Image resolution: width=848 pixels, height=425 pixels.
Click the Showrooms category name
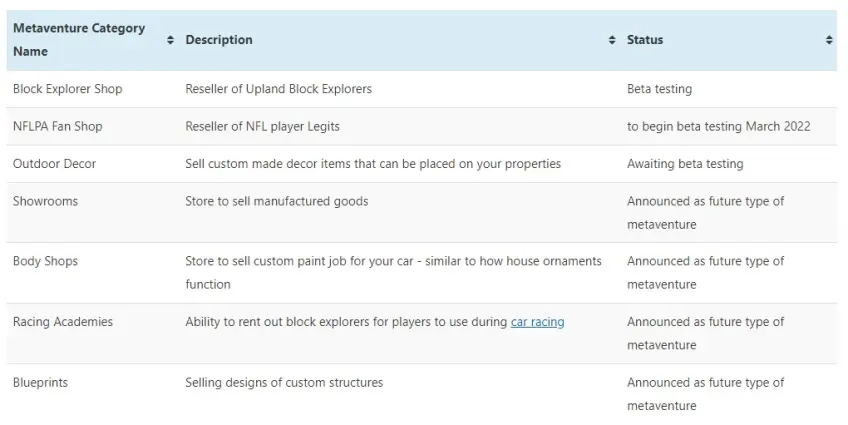(x=45, y=201)
